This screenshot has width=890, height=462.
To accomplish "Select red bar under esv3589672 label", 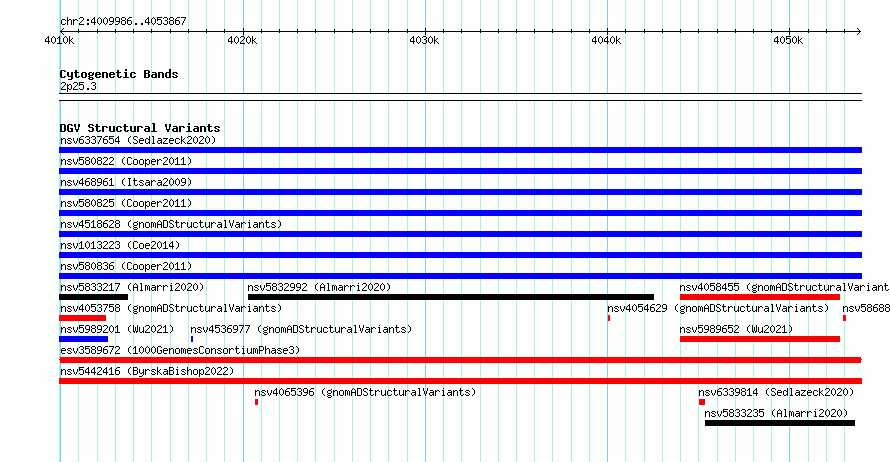I will coord(460,360).
